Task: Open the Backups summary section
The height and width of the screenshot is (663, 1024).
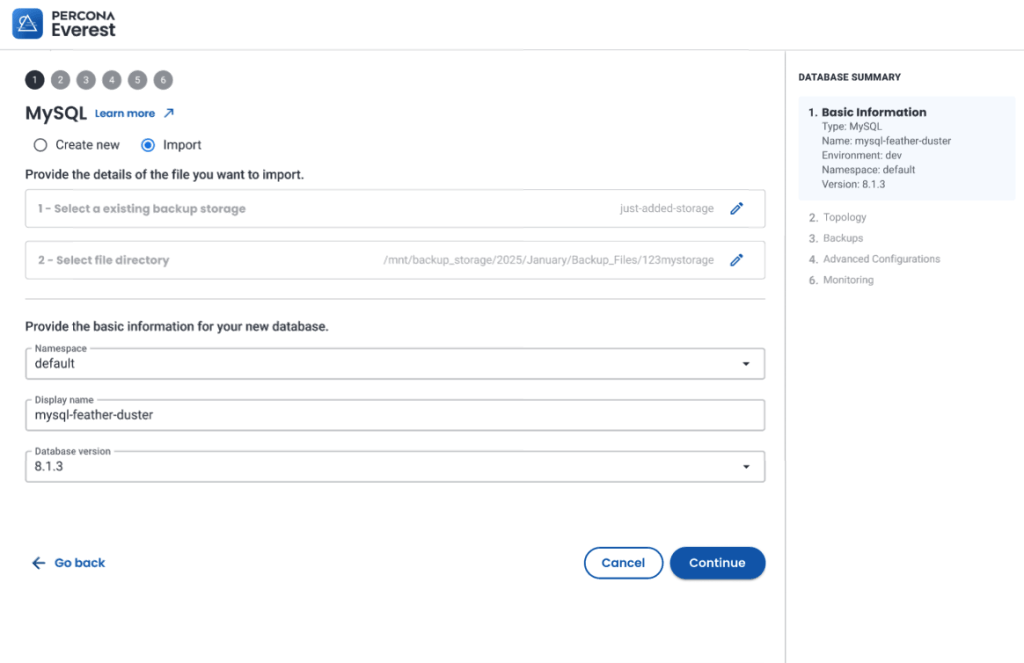Action: (842, 238)
